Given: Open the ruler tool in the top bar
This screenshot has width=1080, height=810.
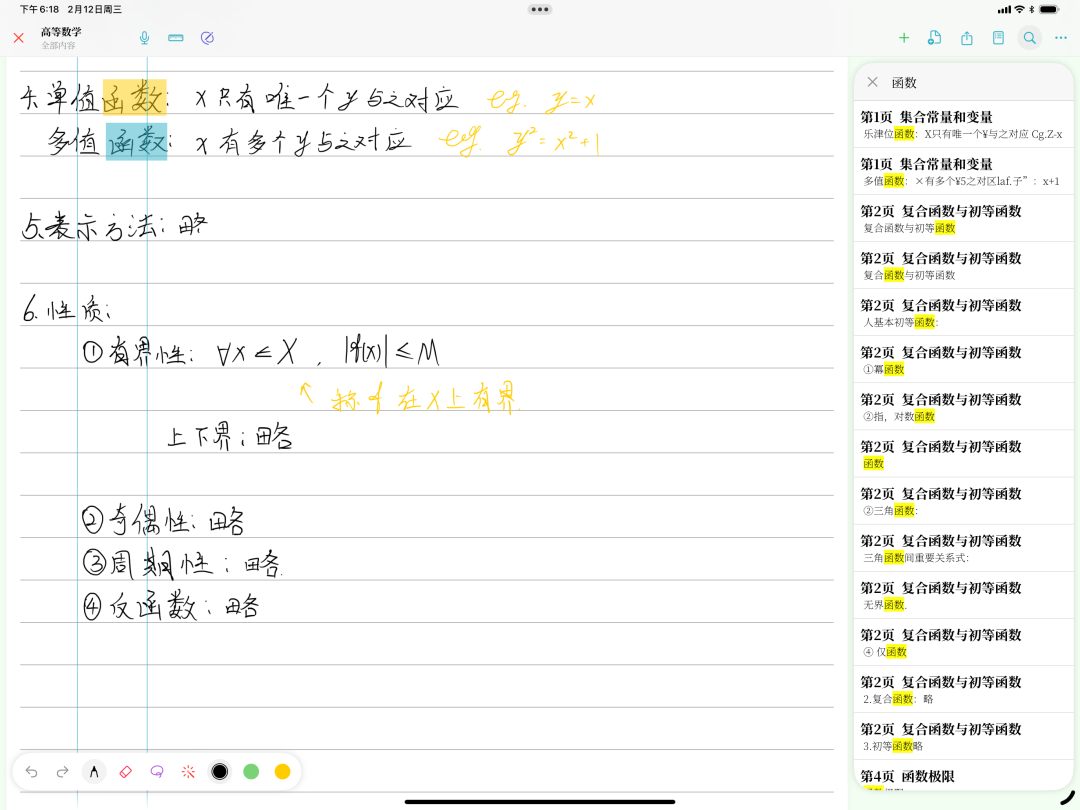Looking at the screenshot, I should point(176,38).
